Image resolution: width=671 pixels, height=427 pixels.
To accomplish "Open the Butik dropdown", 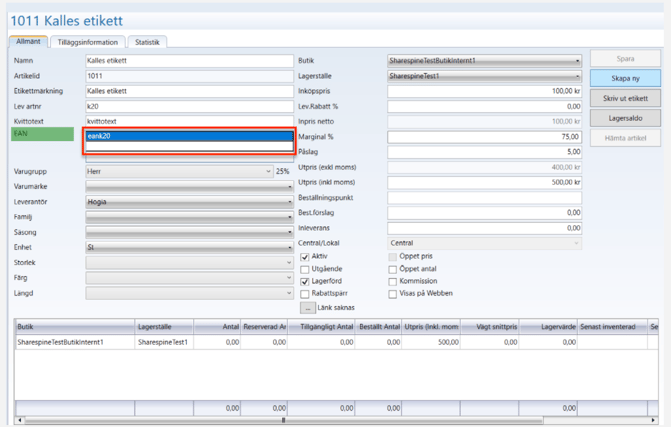I will click(484, 61).
